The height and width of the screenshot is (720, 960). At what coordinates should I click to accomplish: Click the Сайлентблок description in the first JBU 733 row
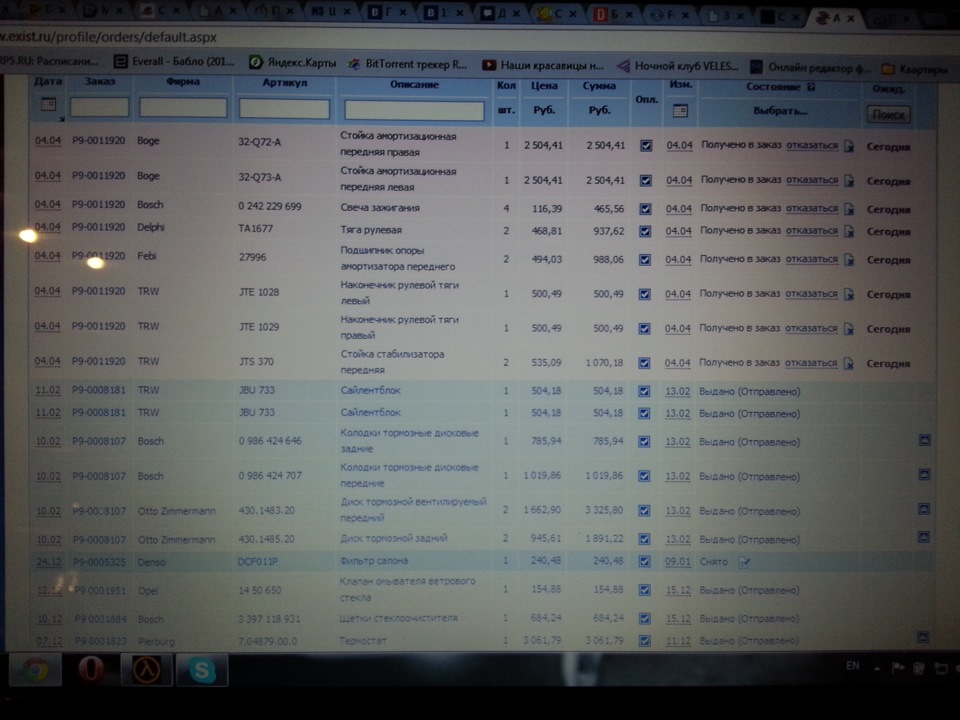pos(370,390)
